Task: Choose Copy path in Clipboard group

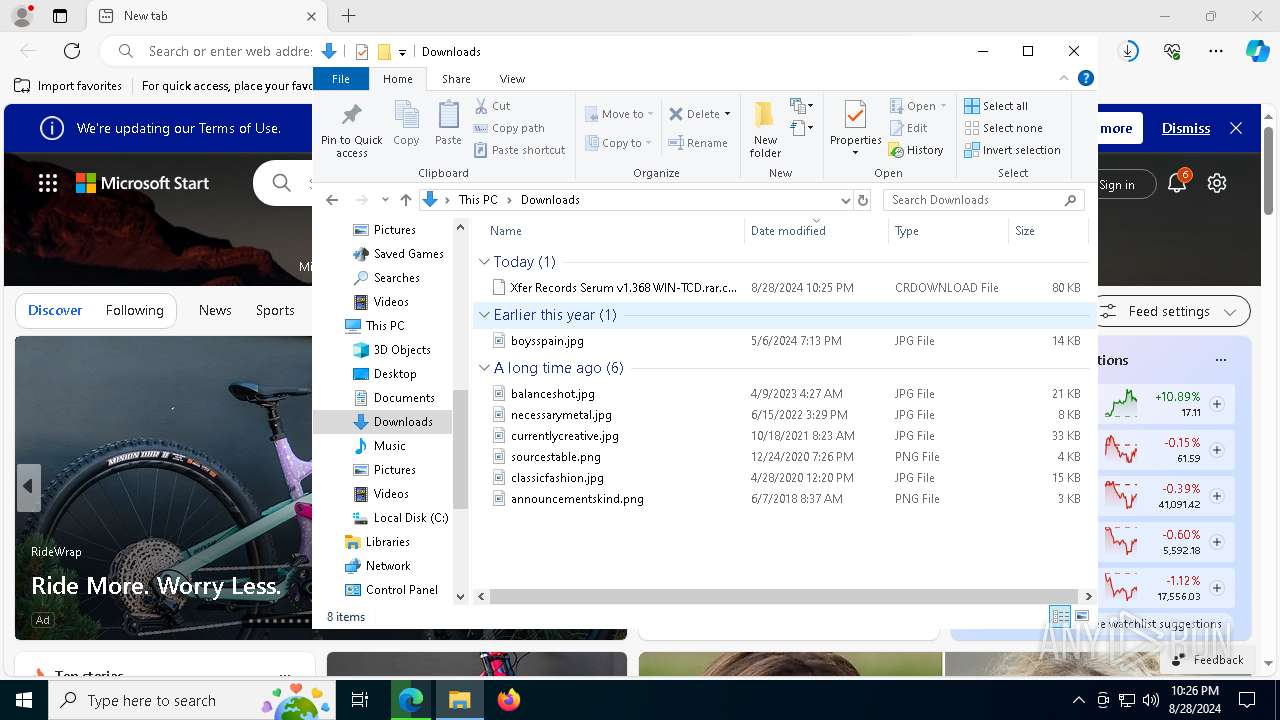Action: [x=509, y=128]
